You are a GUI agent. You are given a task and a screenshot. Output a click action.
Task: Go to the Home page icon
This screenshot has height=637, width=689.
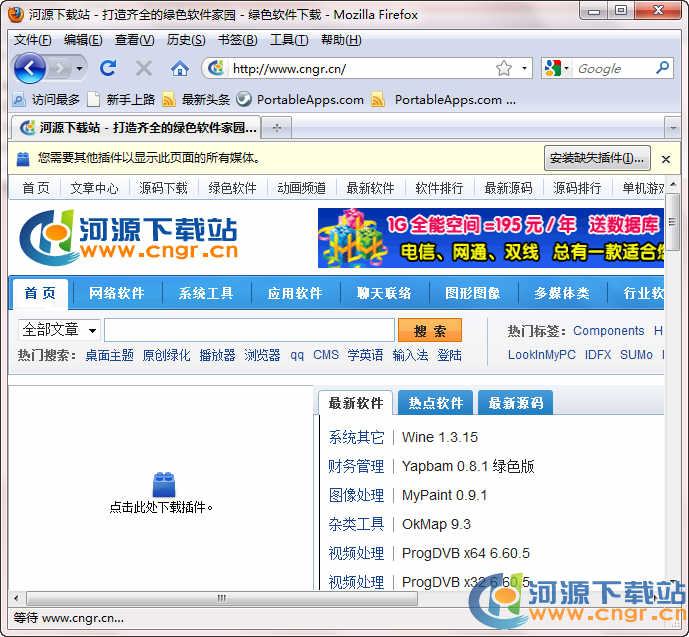(180, 68)
